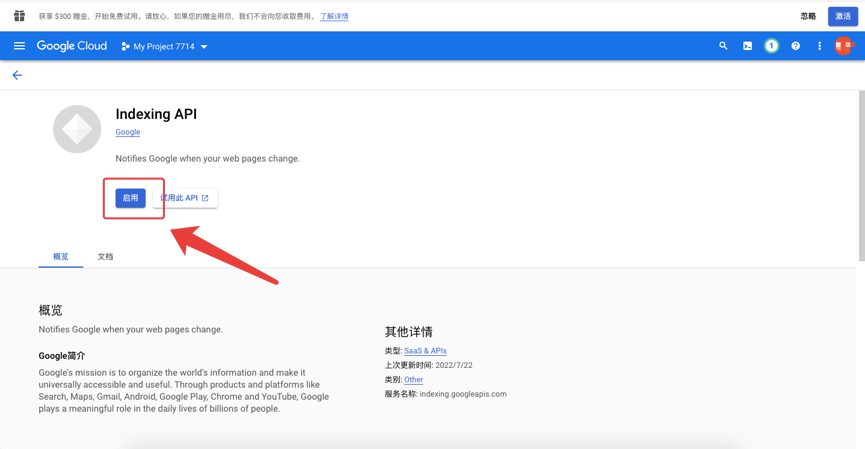865x449 pixels.
Task: Click the gift box icon in banner
Action: point(19,16)
